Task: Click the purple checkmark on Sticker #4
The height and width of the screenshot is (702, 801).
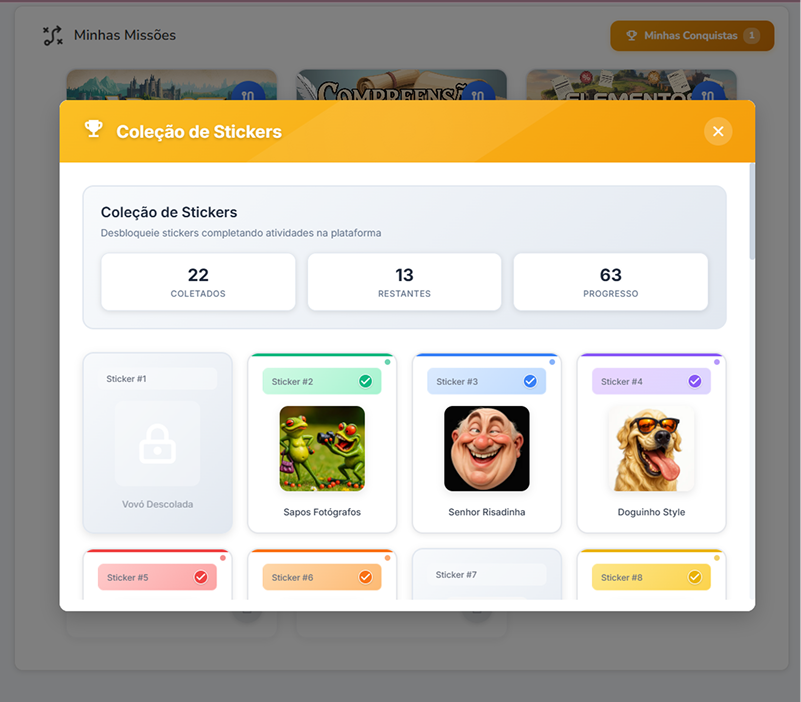Action: 695,381
